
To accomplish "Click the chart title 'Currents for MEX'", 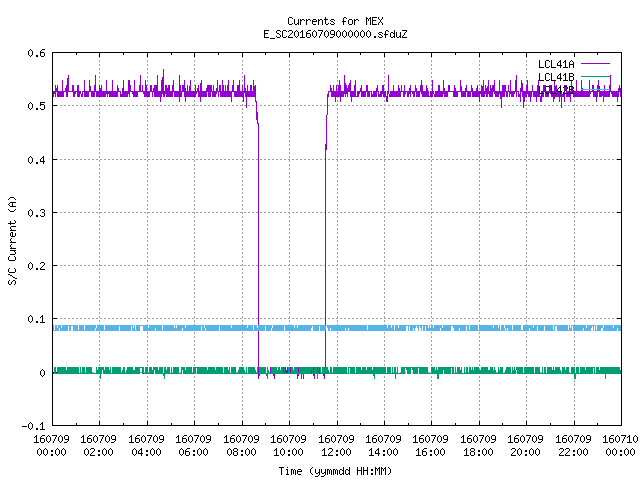I will (335, 21).
